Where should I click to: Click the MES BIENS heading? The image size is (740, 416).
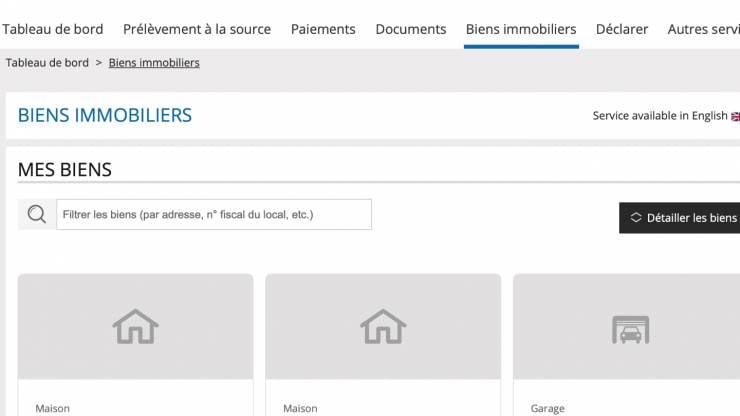coord(65,170)
